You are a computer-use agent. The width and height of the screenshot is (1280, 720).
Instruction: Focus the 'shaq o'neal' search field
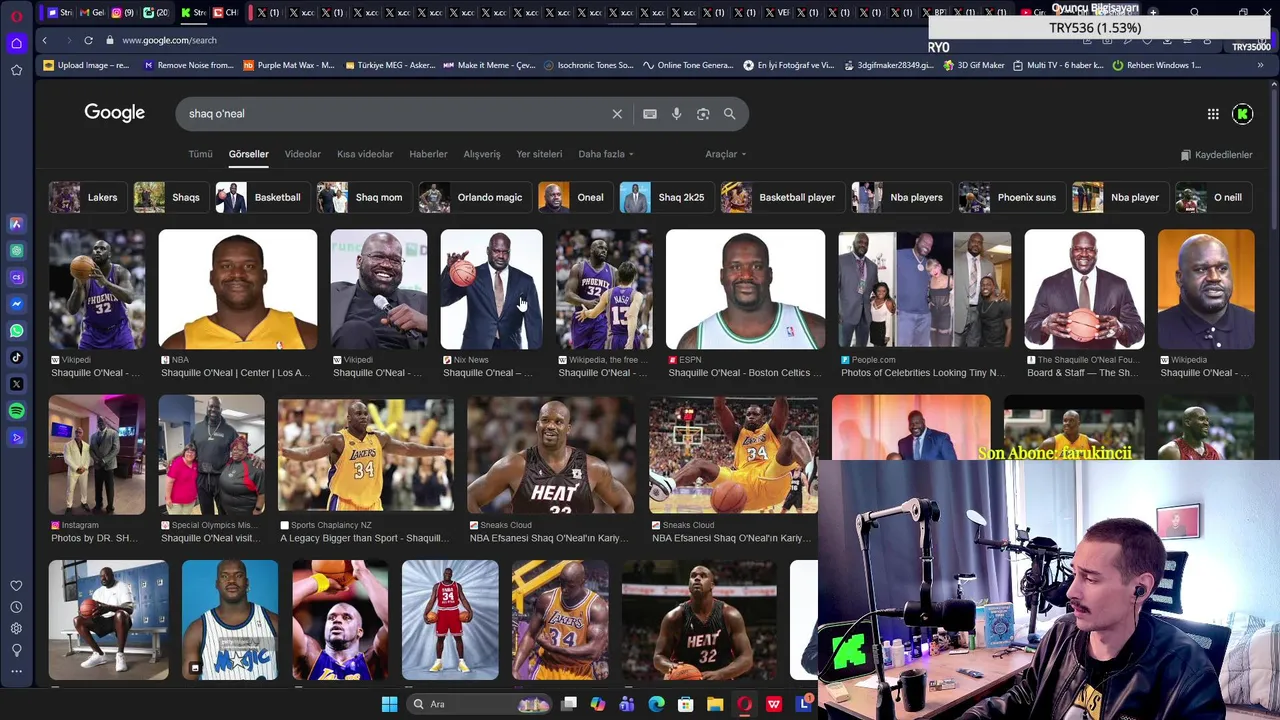[395, 114]
